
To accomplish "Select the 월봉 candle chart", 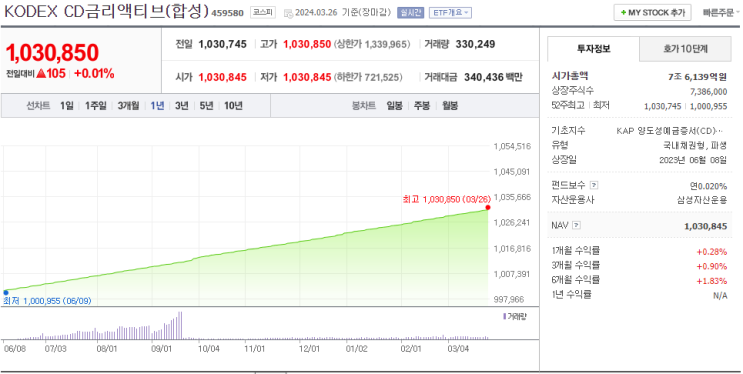I will click(x=450, y=106).
